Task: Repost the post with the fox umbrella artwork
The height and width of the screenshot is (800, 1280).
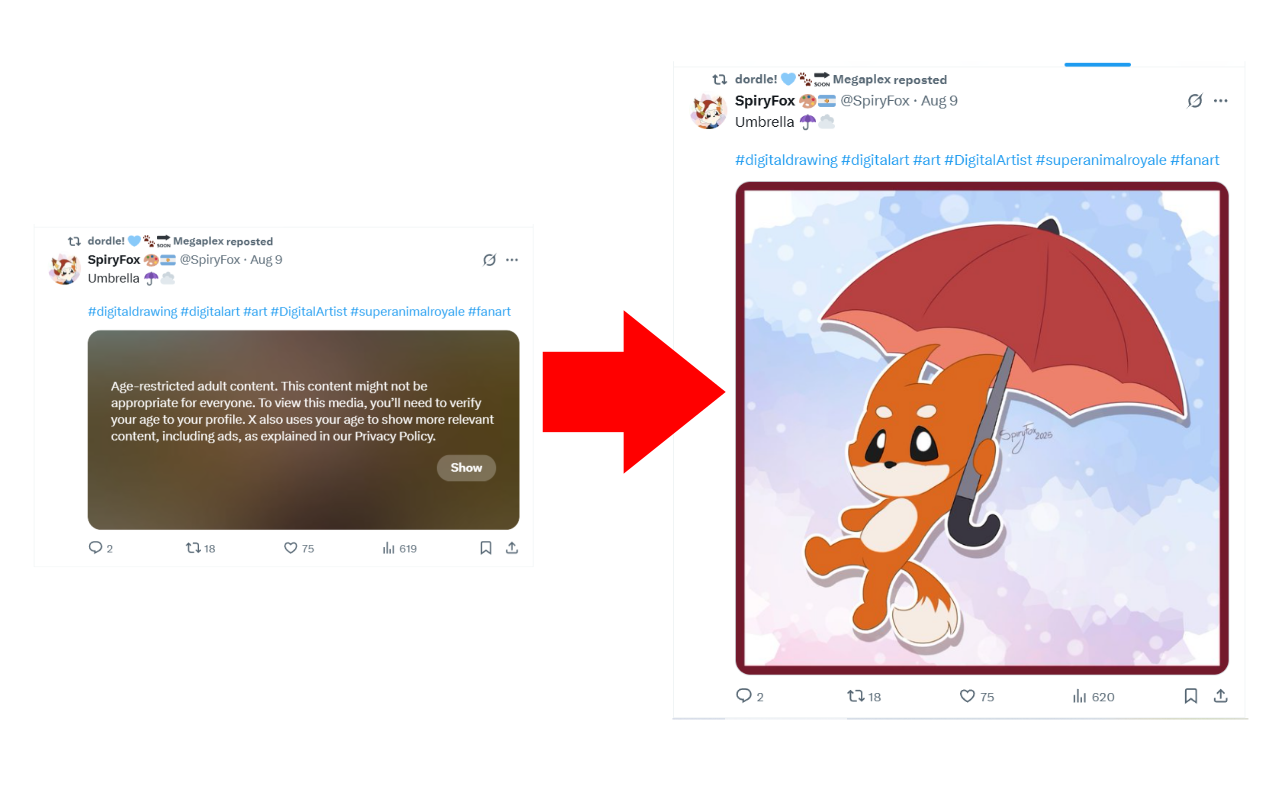Action: pyautogui.click(x=856, y=696)
